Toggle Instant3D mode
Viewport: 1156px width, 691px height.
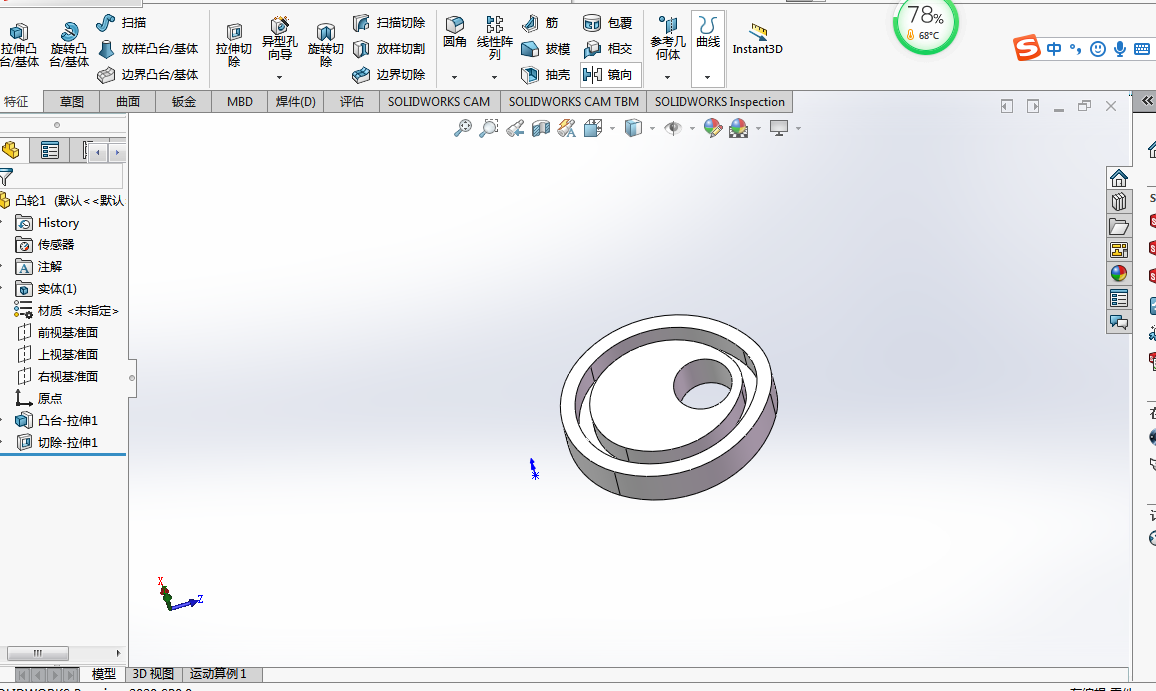pos(757,38)
